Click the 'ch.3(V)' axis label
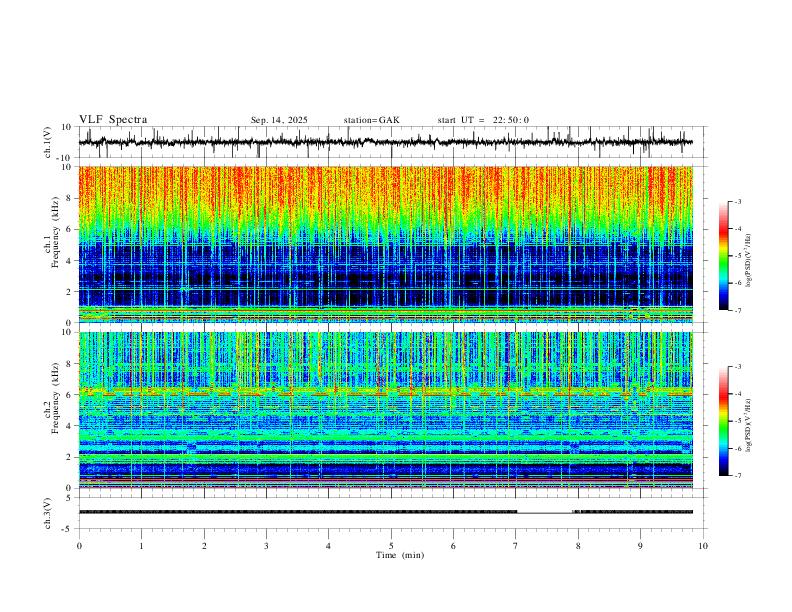The image size is (792, 612). 47,514
